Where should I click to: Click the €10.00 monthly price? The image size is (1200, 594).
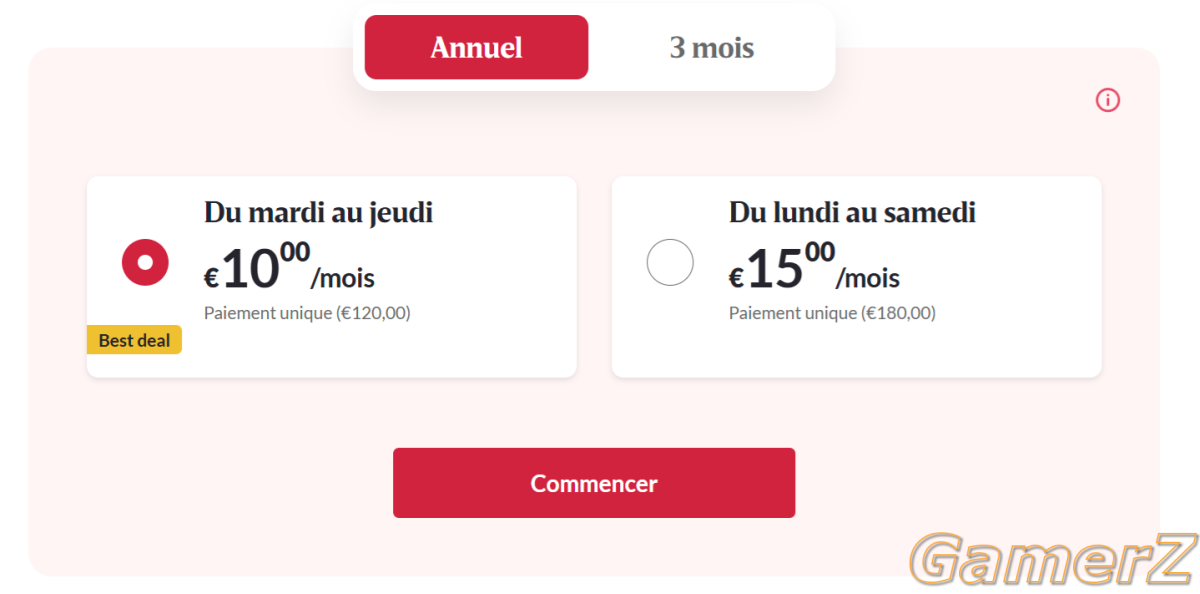pos(289,267)
